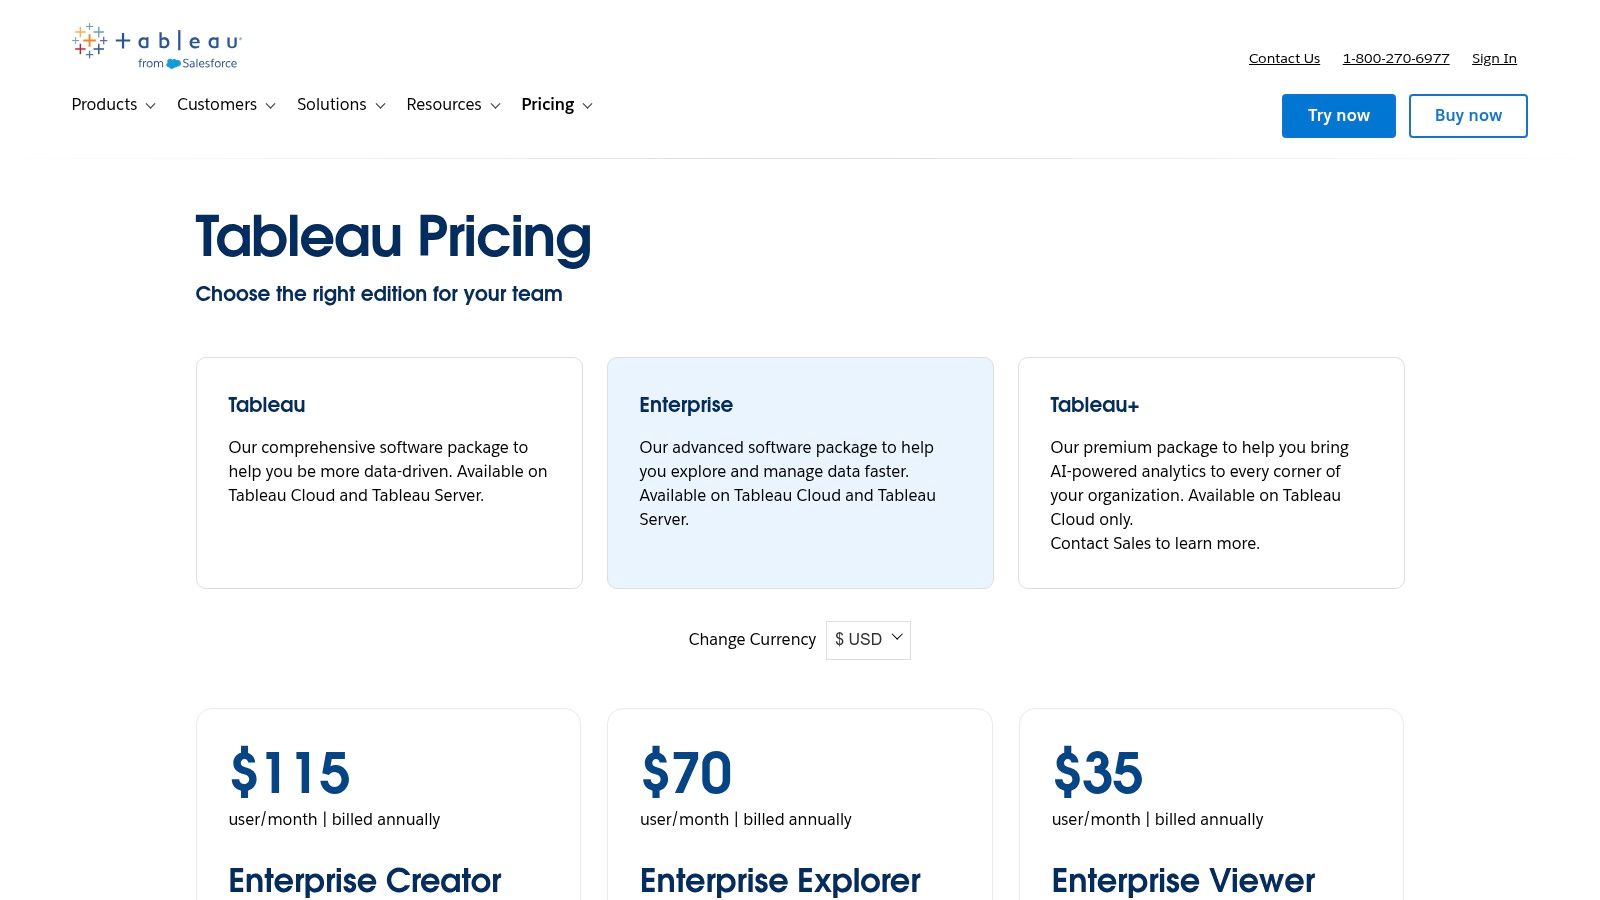Open the Resources navigation menu
The image size is (1600, 900).
(444, 105)
